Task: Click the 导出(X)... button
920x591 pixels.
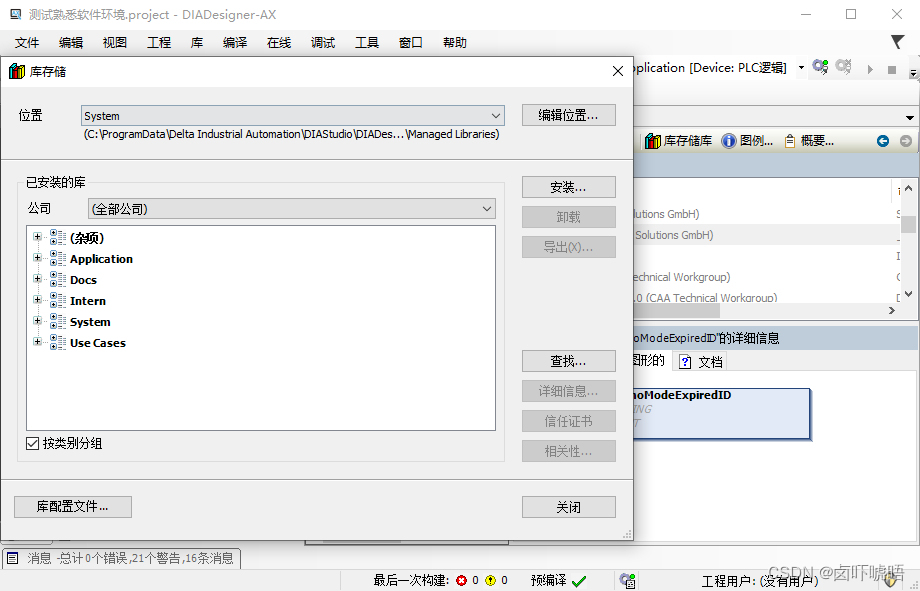Action: (569, 247)
